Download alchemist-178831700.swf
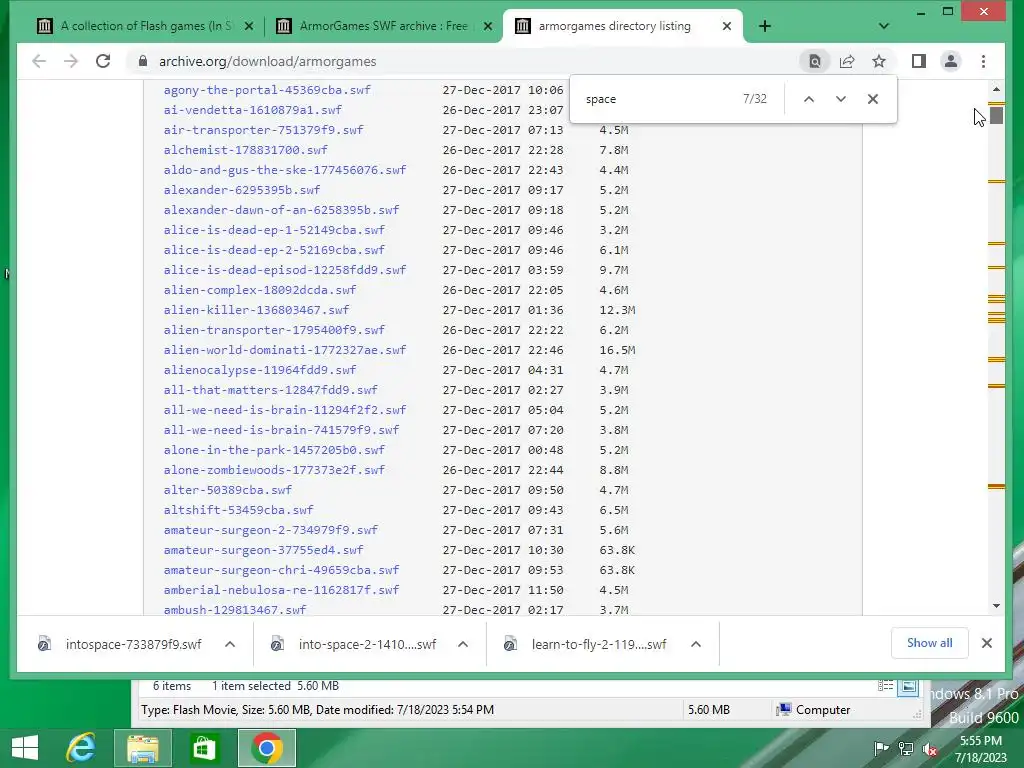 tap(246, 150)
